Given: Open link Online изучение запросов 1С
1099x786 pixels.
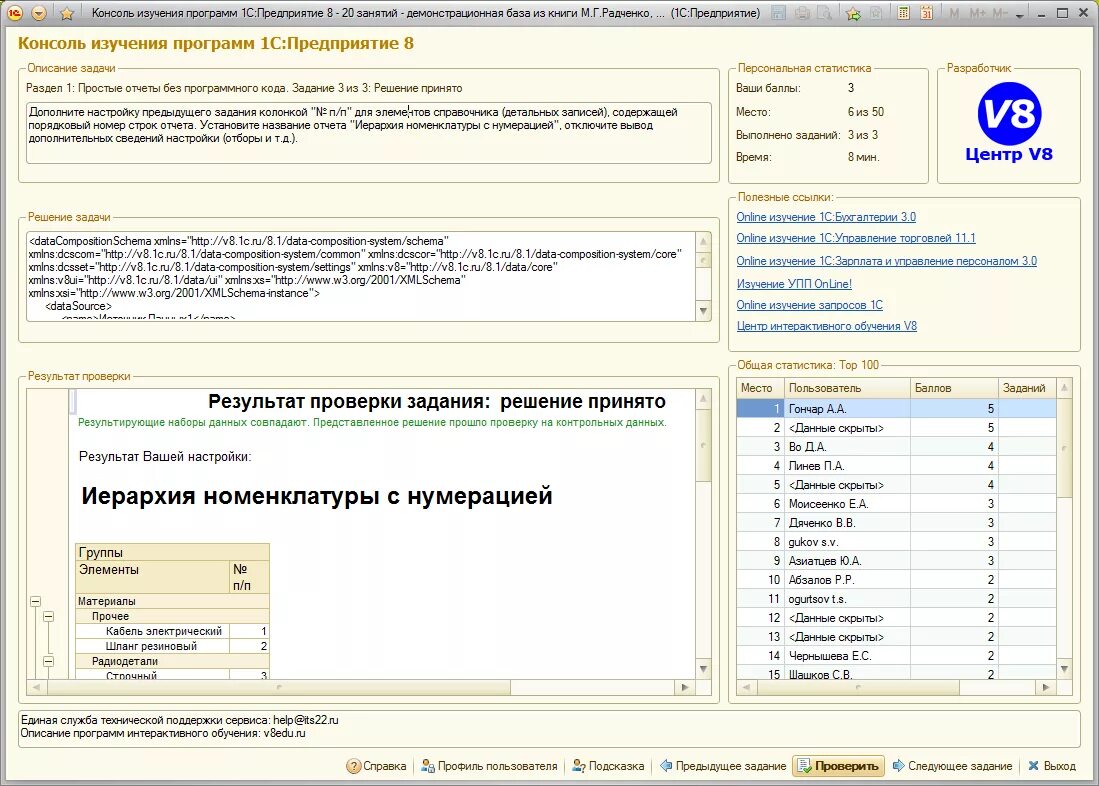Looking at the screenshot, I should click(810, 305).
